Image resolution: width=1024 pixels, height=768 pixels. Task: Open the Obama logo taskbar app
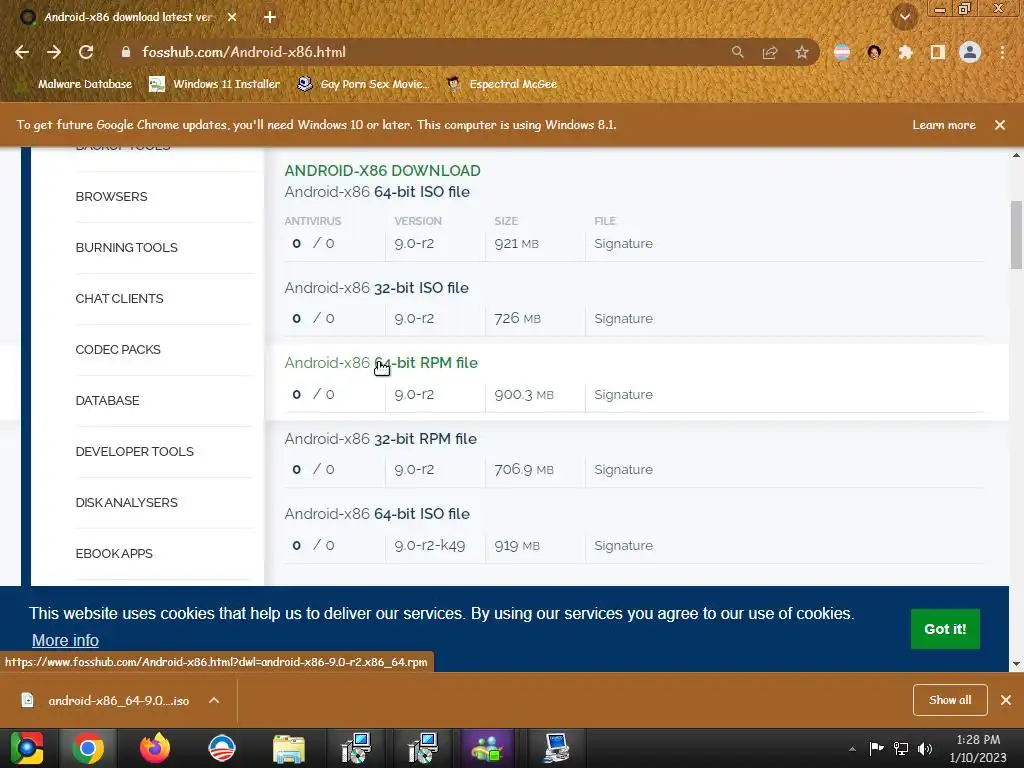[222, 748]
